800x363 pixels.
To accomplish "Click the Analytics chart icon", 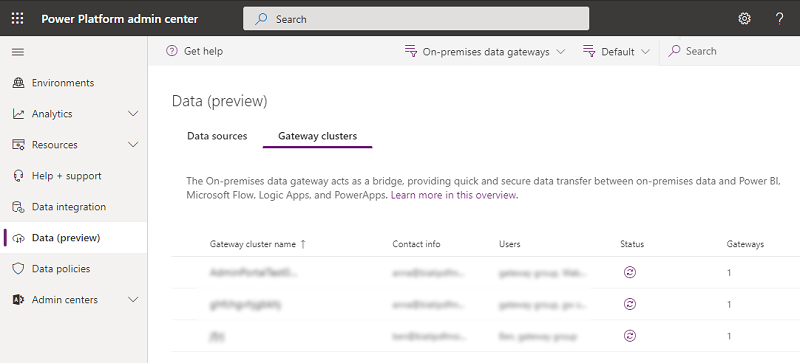I will (x=18, y=114).
